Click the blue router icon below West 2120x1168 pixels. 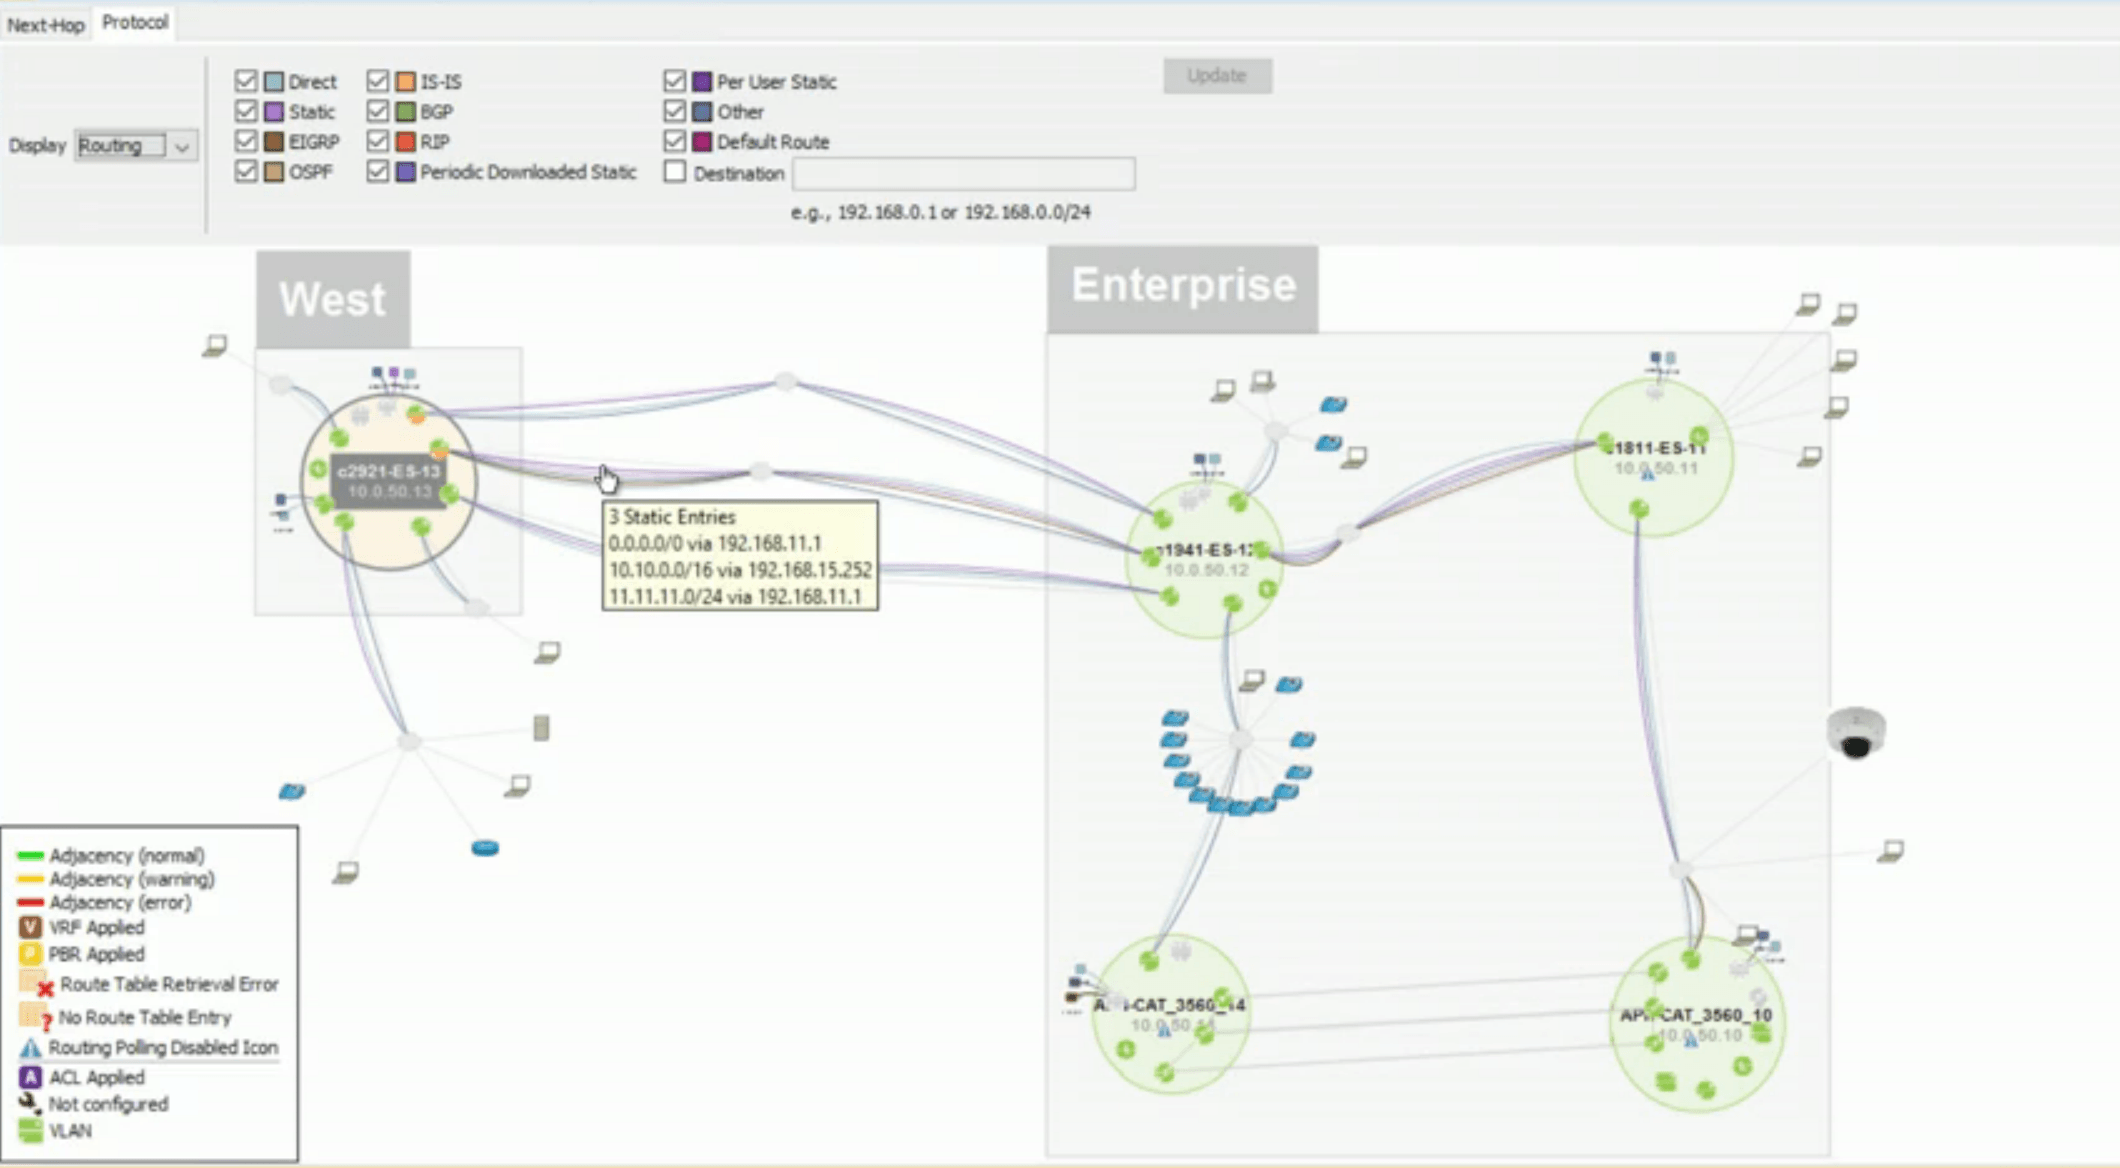click(485, 848)
